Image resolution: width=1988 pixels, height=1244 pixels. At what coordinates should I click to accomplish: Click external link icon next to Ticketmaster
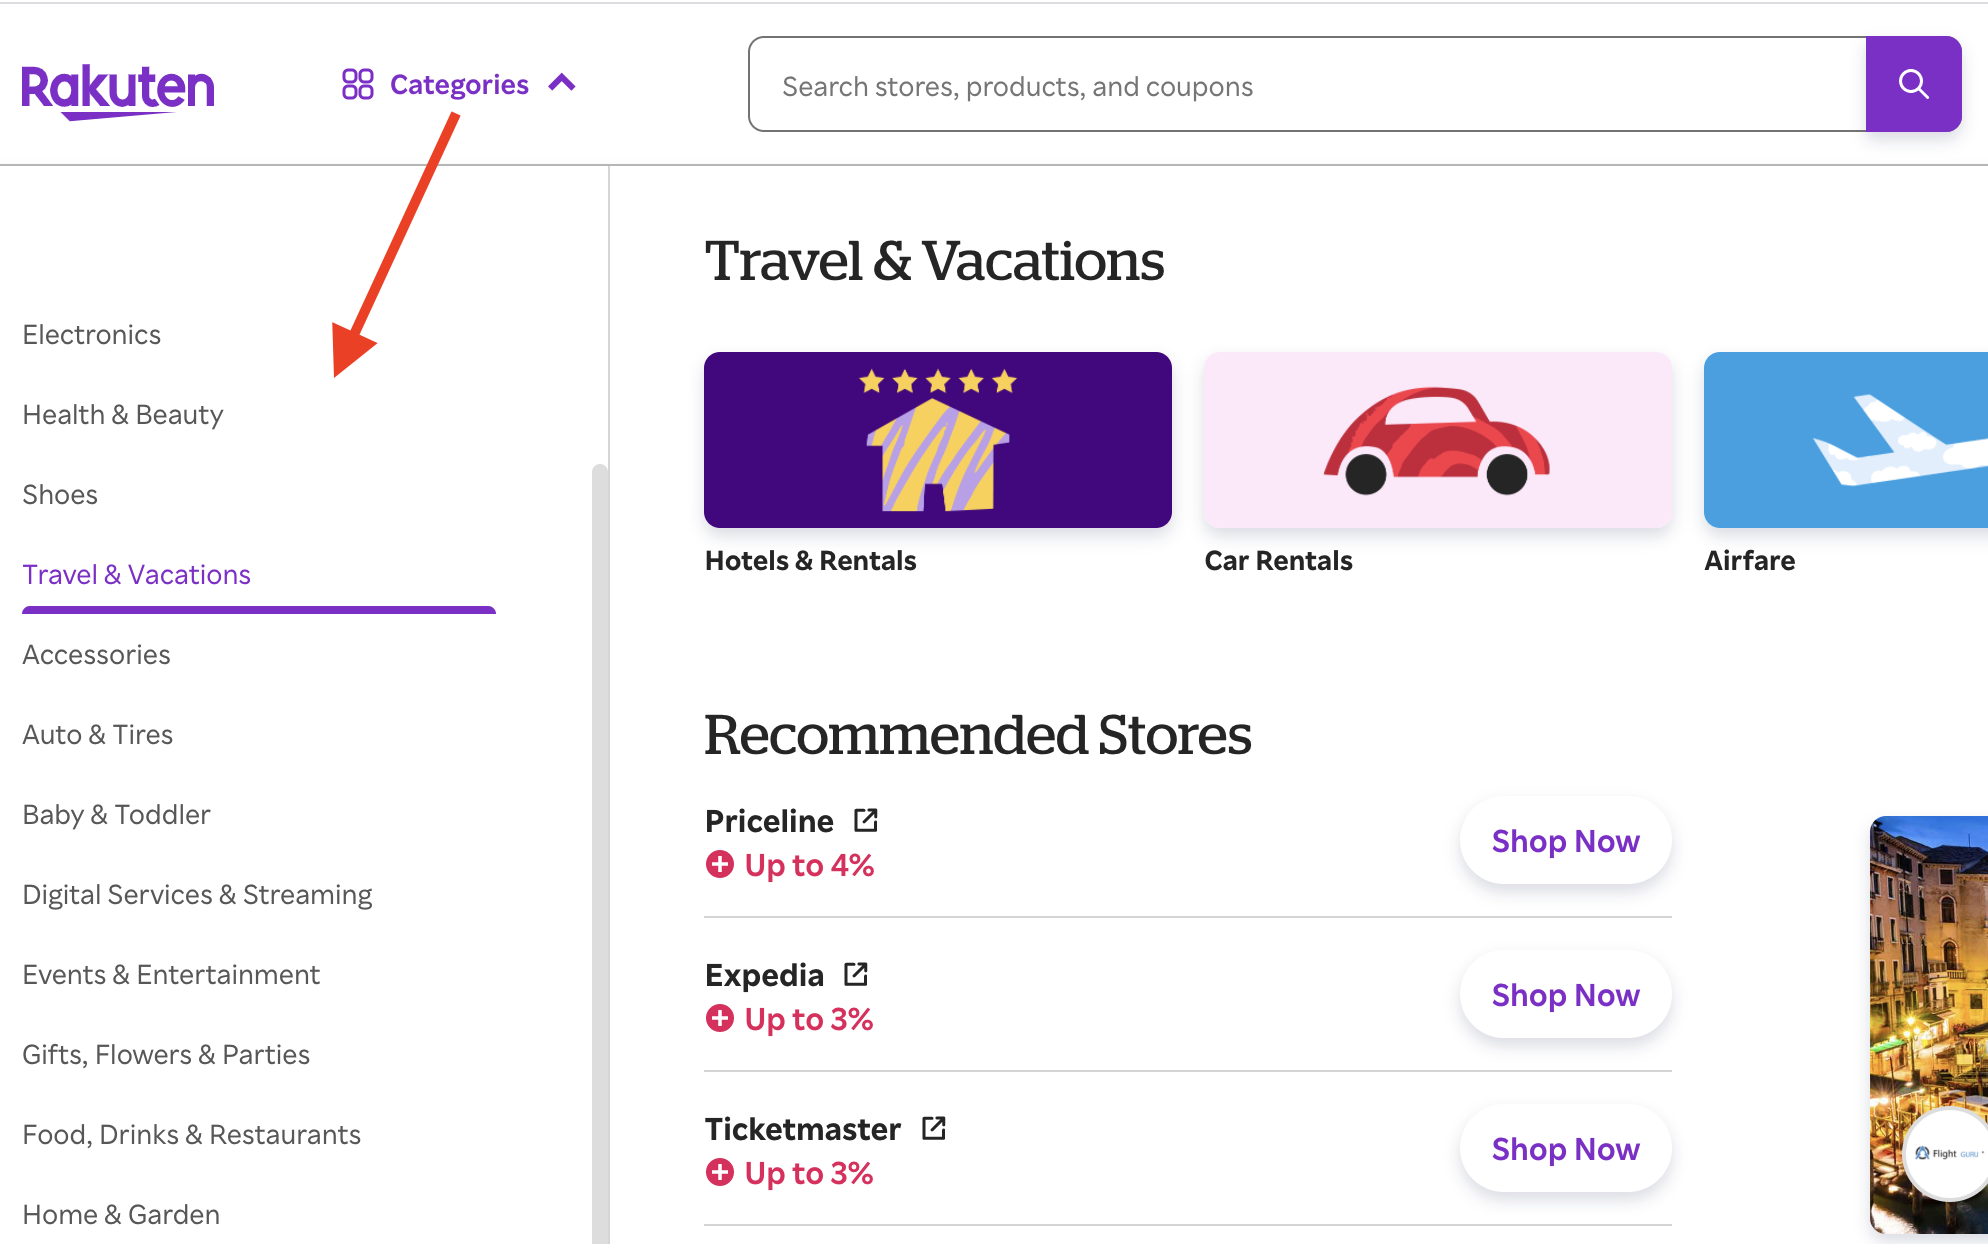[x=934, y=1128]
